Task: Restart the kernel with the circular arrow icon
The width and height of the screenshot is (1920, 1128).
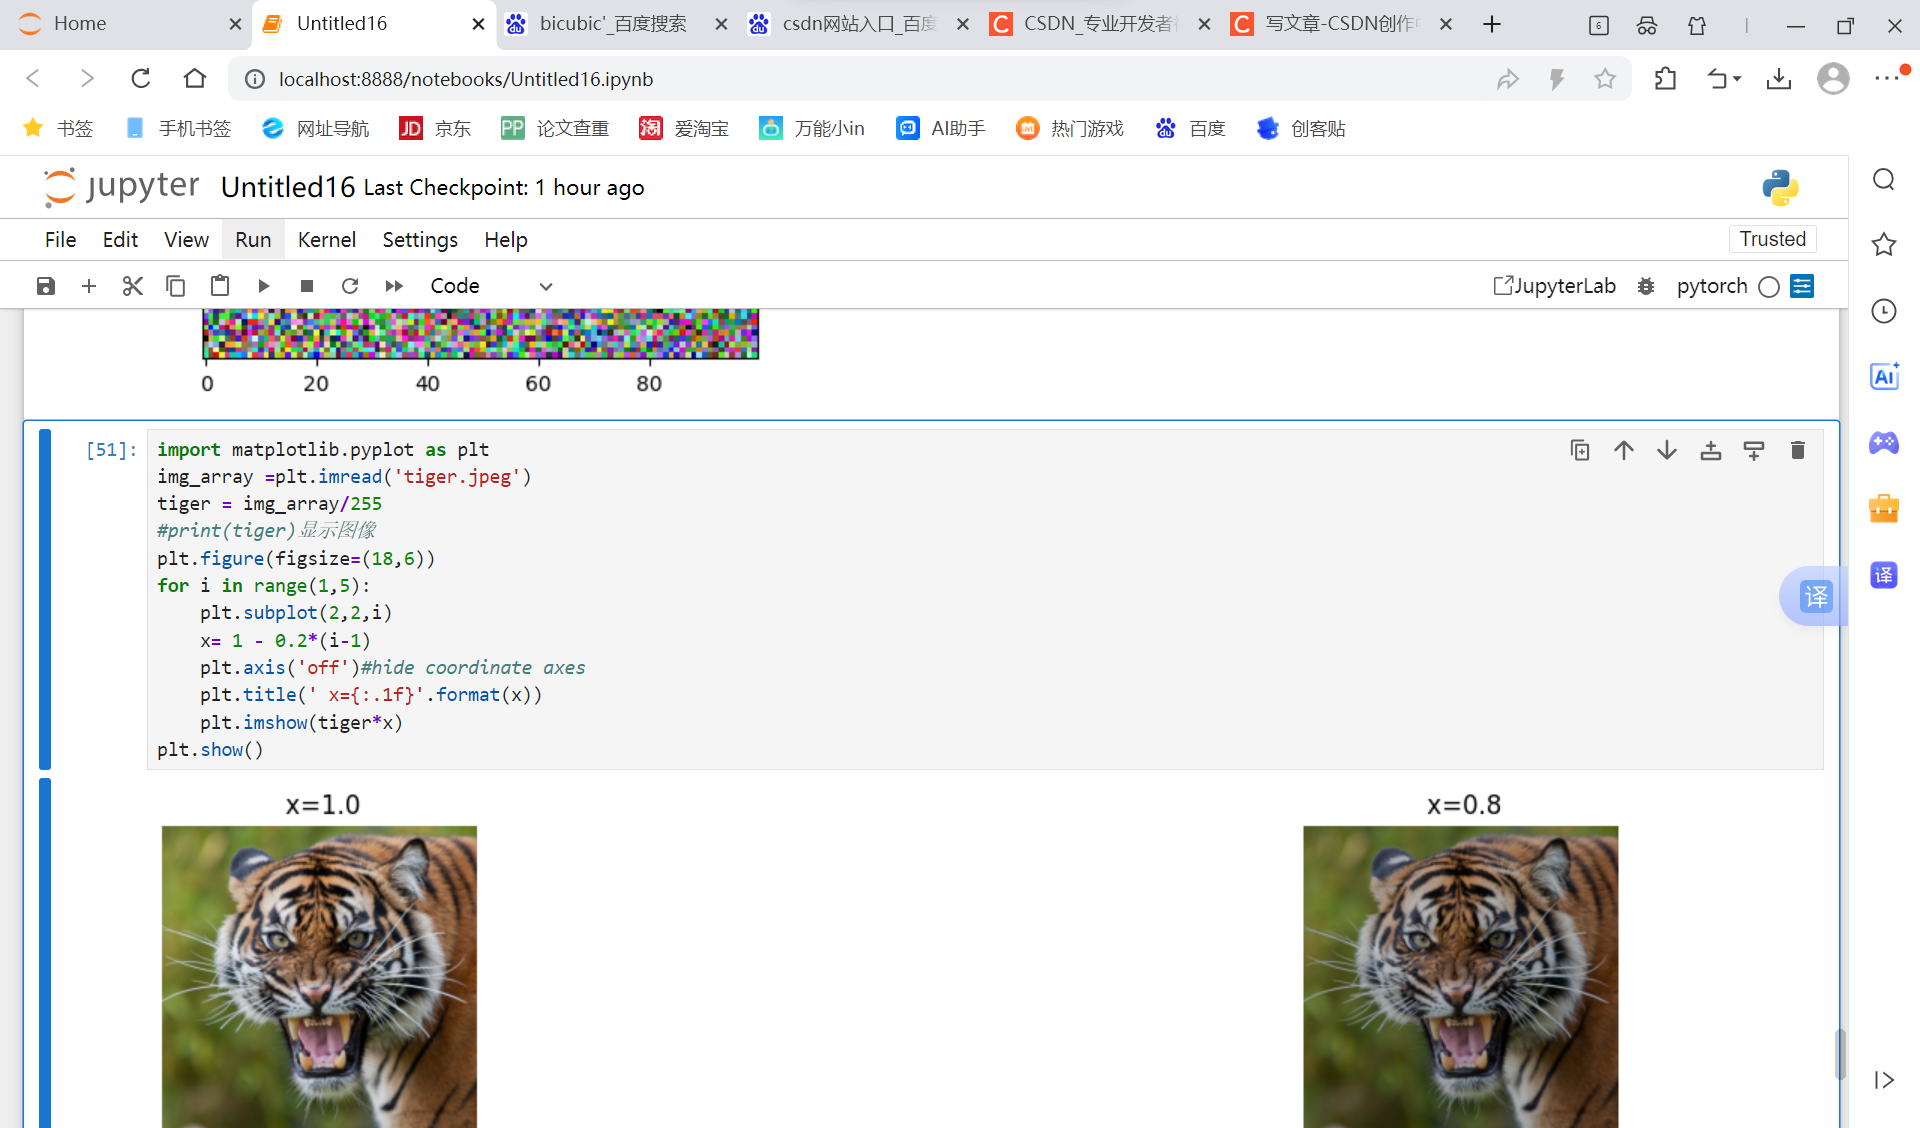Action: click(350, 286)
